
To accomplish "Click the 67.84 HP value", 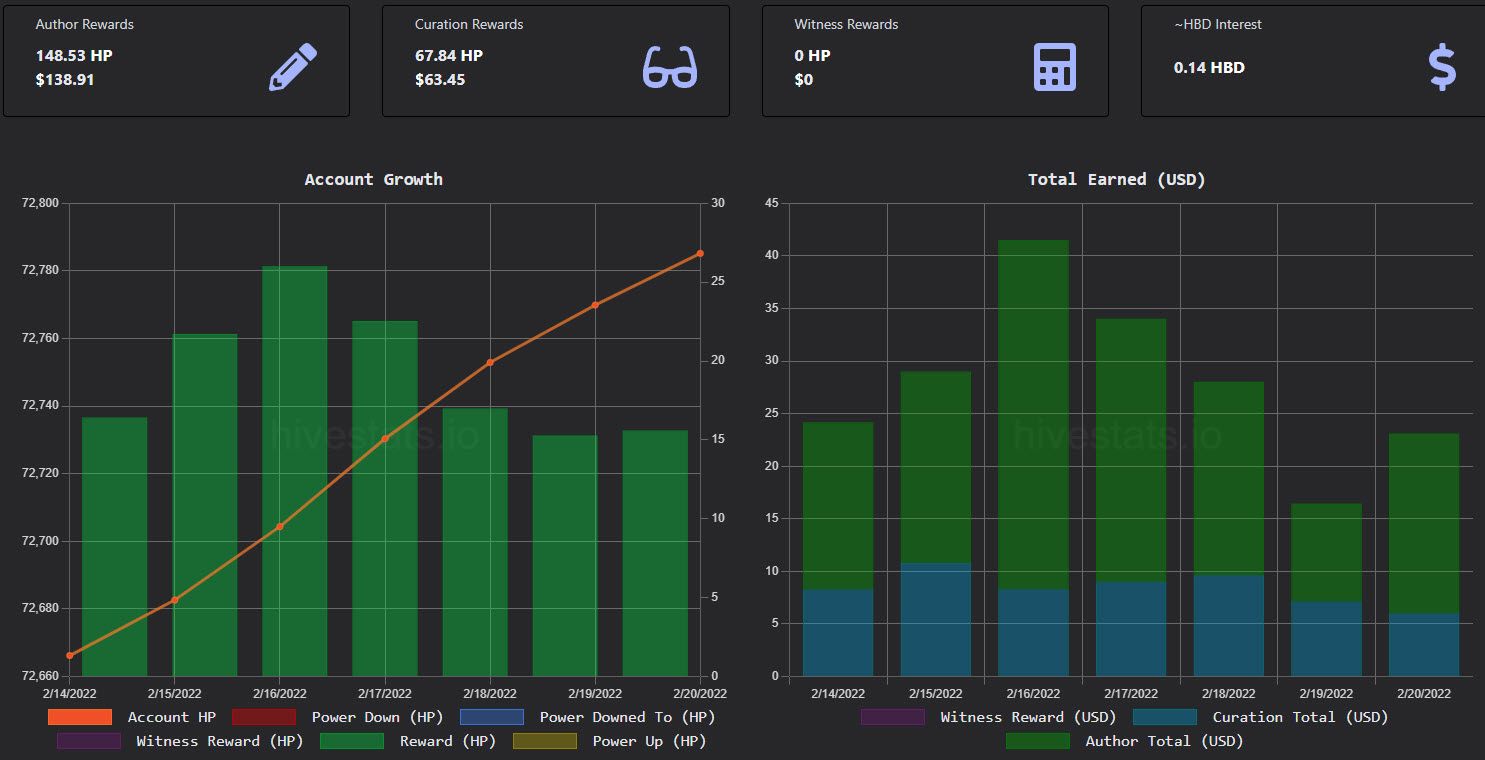I will pos(449,56).
